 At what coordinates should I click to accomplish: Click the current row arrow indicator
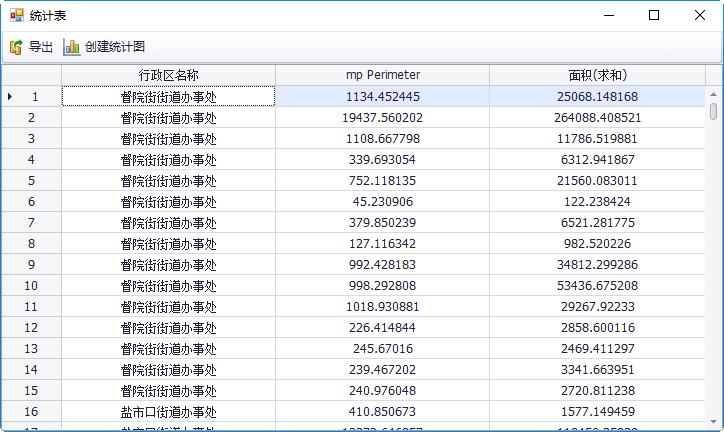[10, 96]
